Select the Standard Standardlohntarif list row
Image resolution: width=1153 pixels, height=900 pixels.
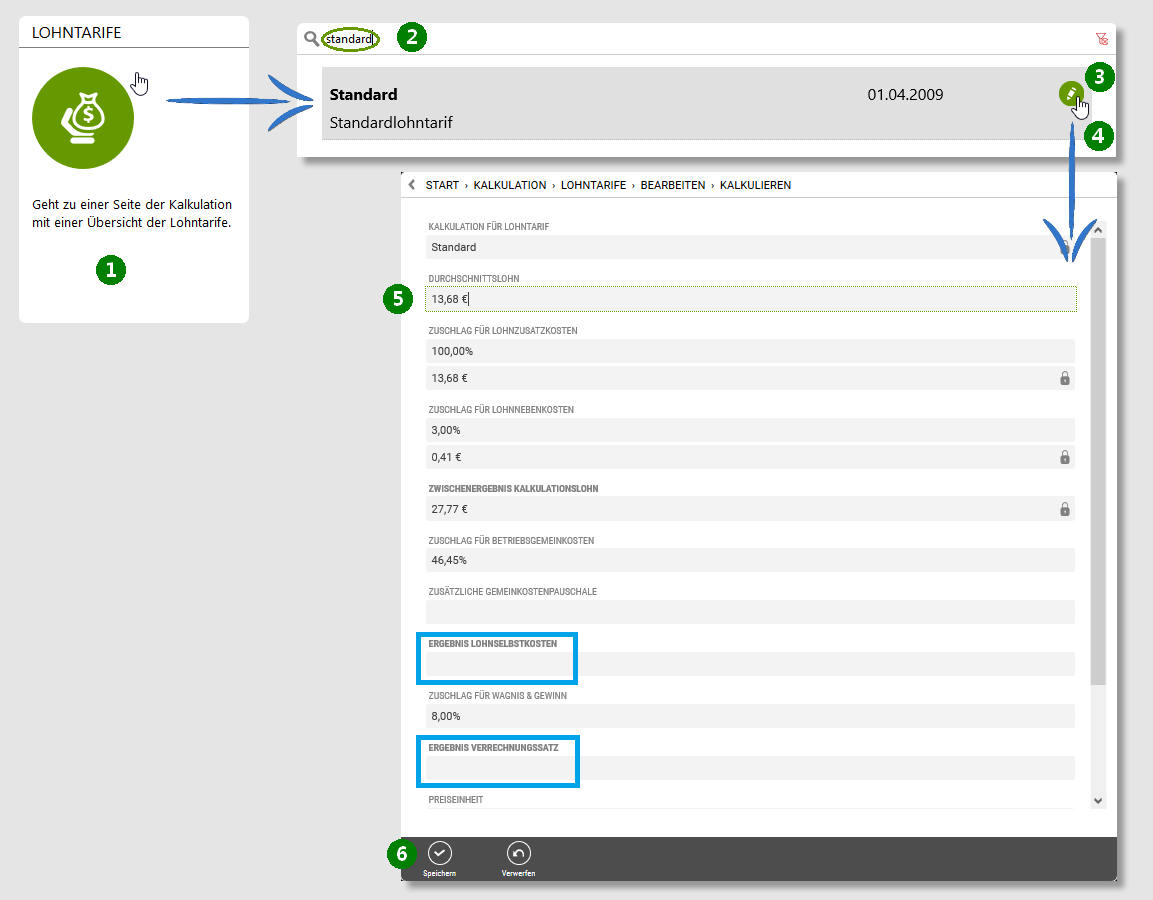tap(600, 104)
